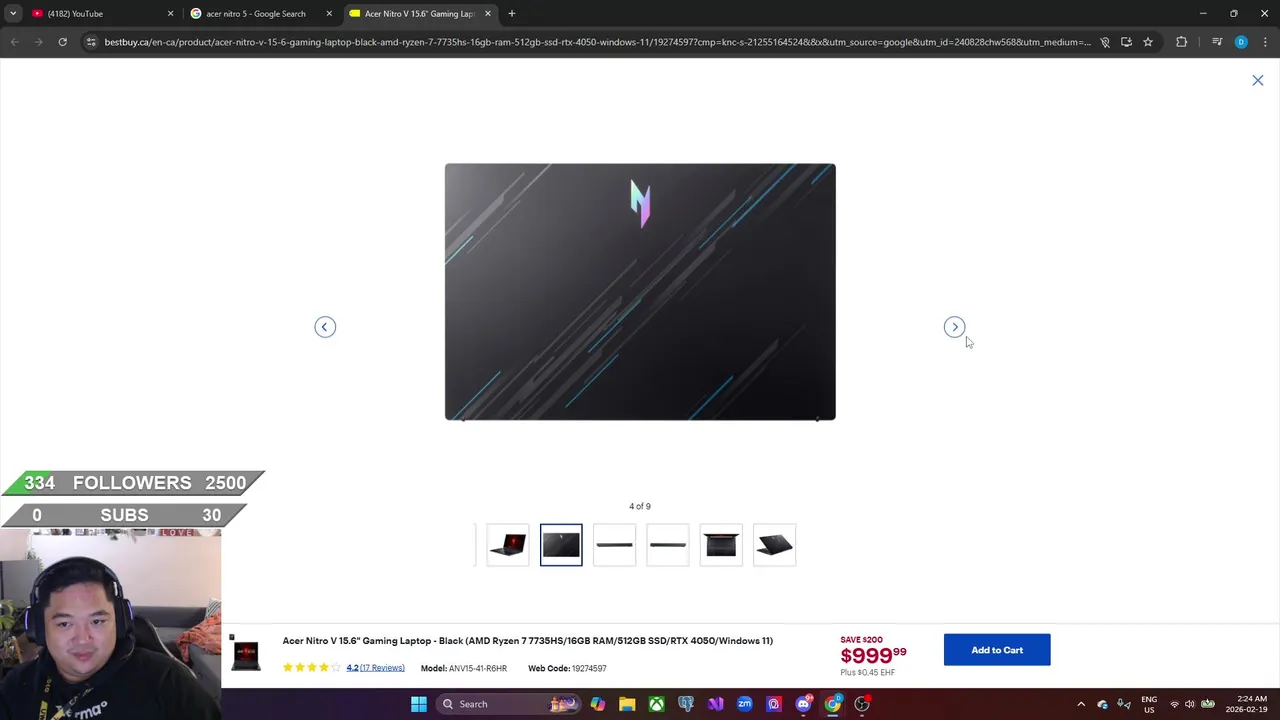Open the Windows Start menu
The height and width of the screenshot is (720, 1280).
(x=419, y=704)
